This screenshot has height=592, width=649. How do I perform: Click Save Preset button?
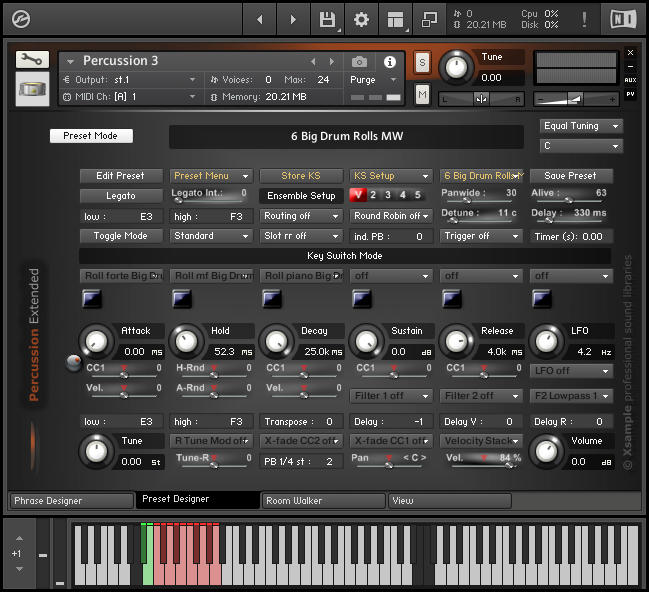click(571, 176)
